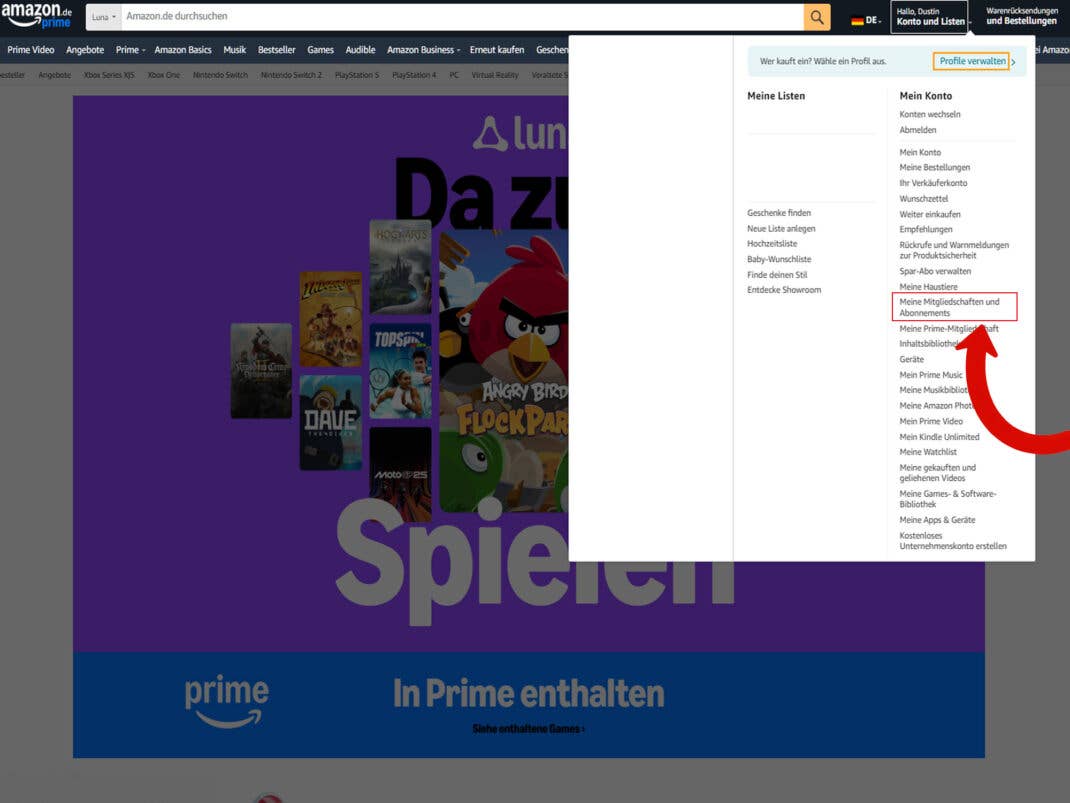
Task: Expand the Prime navigation dropdown
Action: [128, 49]
